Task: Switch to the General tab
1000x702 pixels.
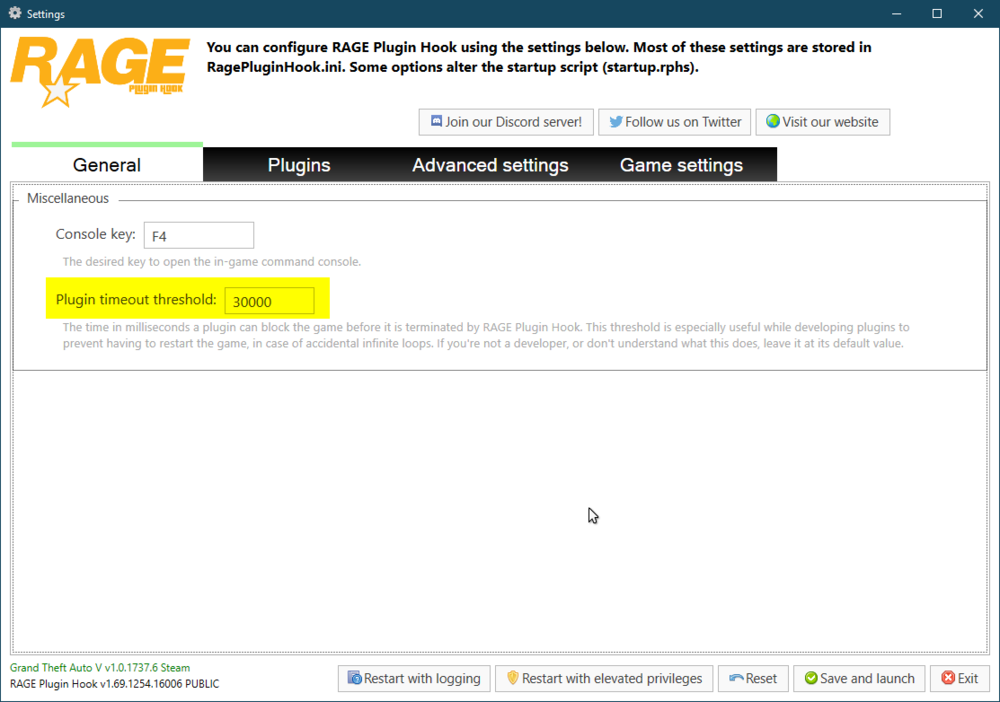Action: 107,165
